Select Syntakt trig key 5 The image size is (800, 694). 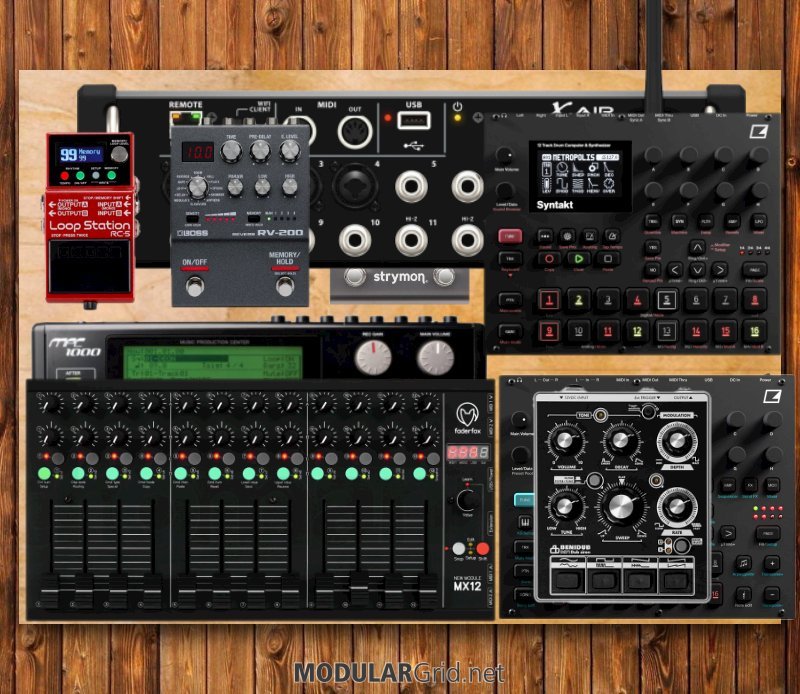click(666, 300)
